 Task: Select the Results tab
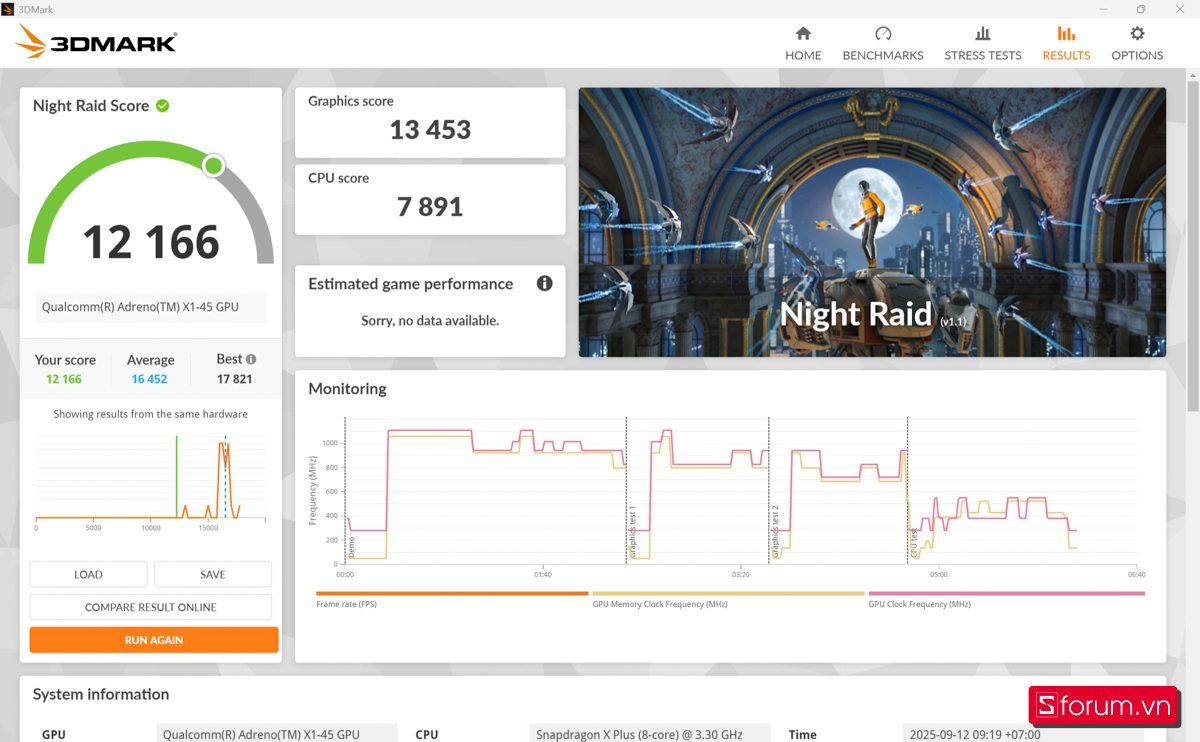click(x=1066, y=44)
